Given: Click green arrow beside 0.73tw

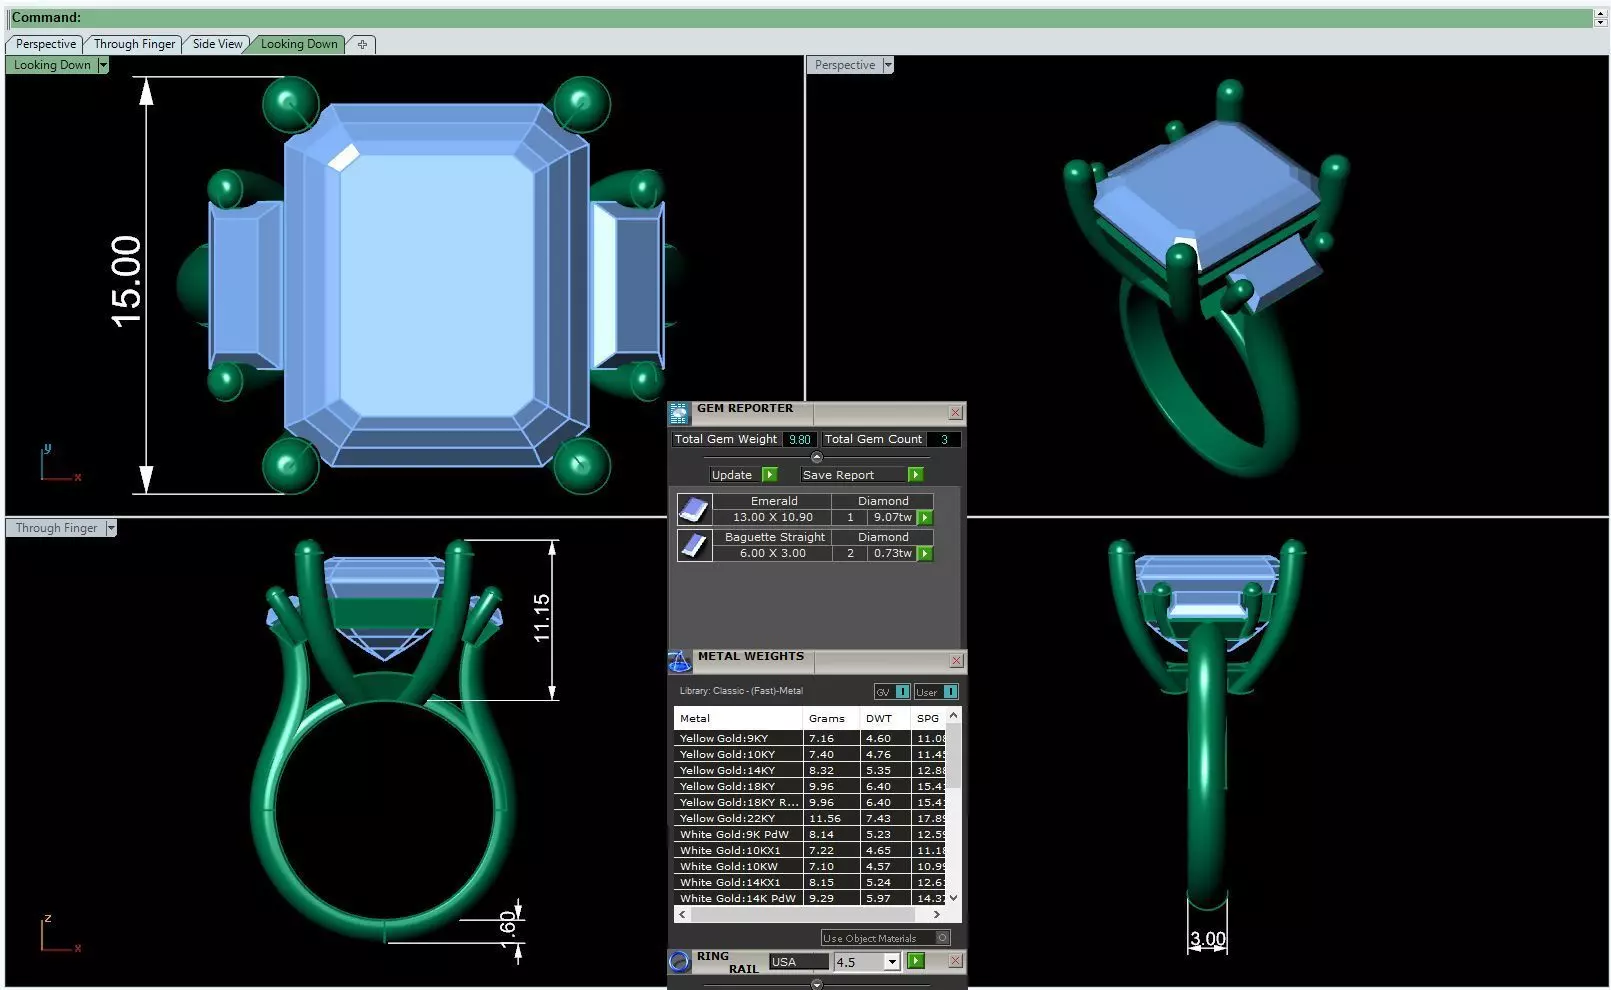Looking at the screenshot, I should coord(925,554).
